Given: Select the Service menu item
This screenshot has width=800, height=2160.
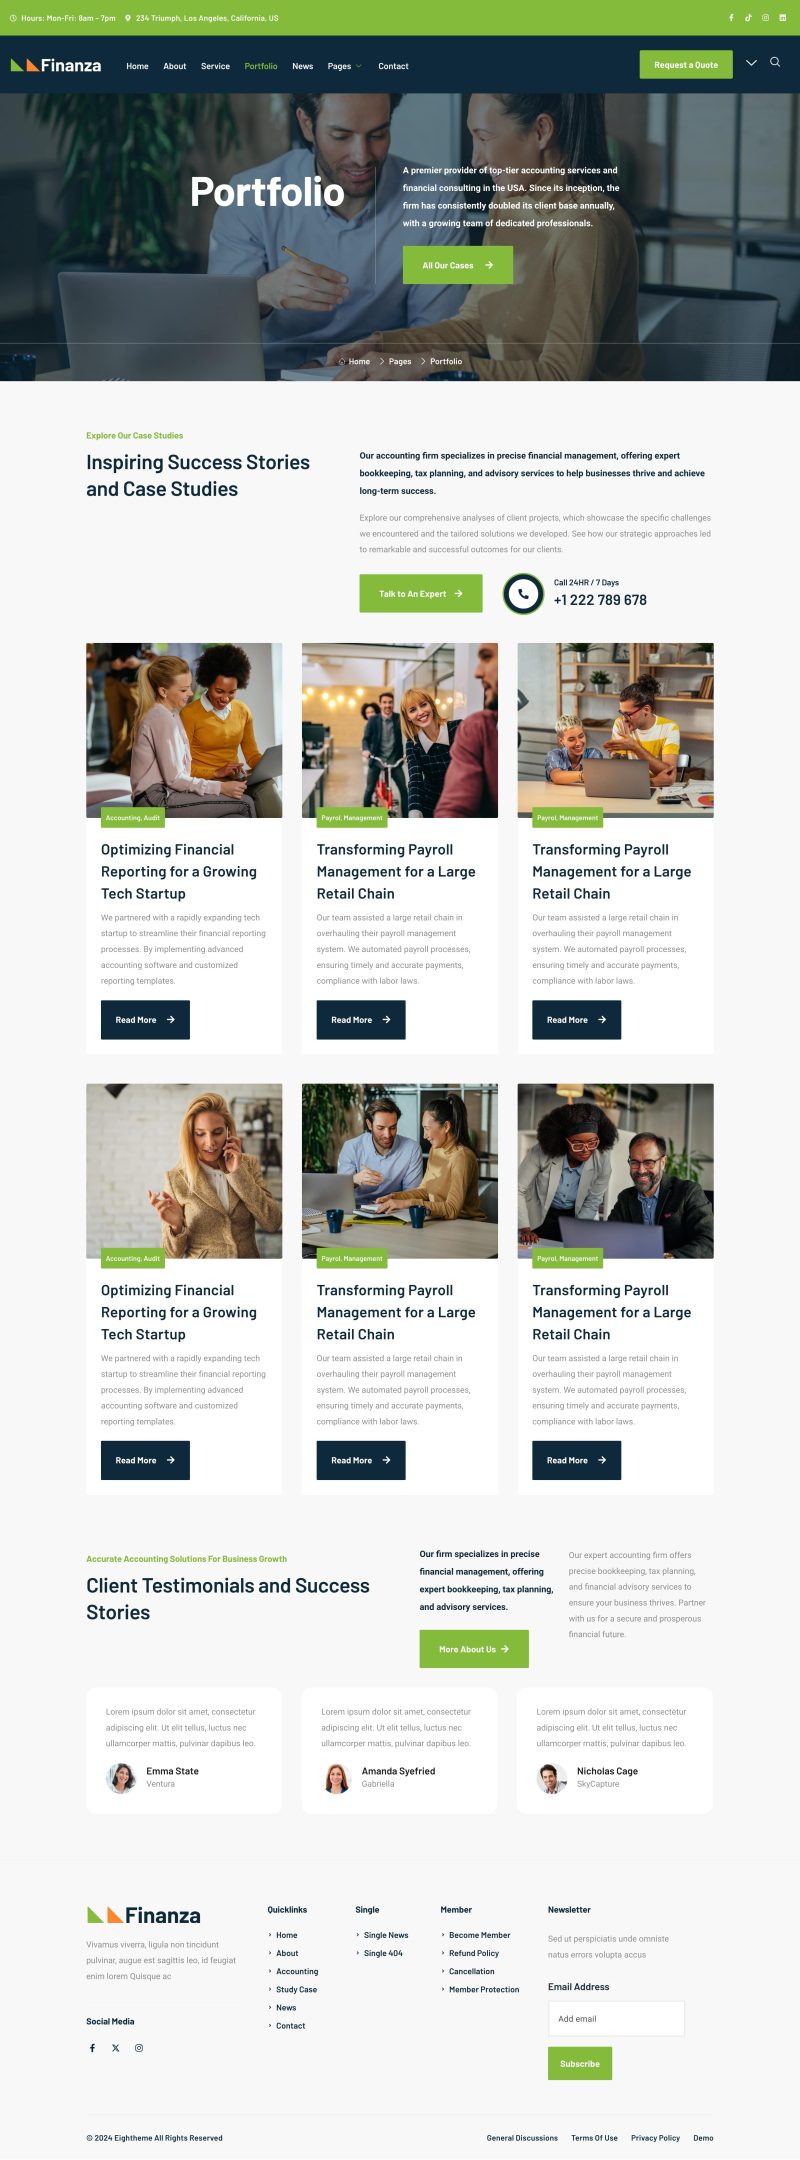Looking at the screenshot, I should coord(215,66).
